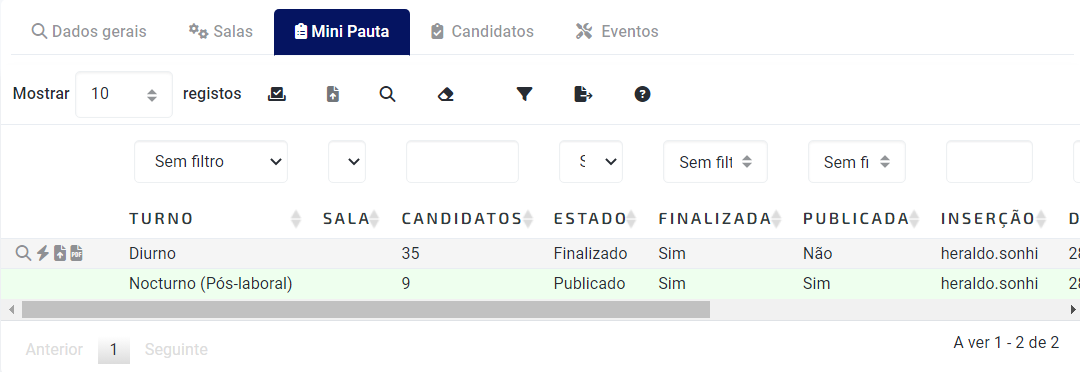Click the file export icon

[x=583, y=94]
